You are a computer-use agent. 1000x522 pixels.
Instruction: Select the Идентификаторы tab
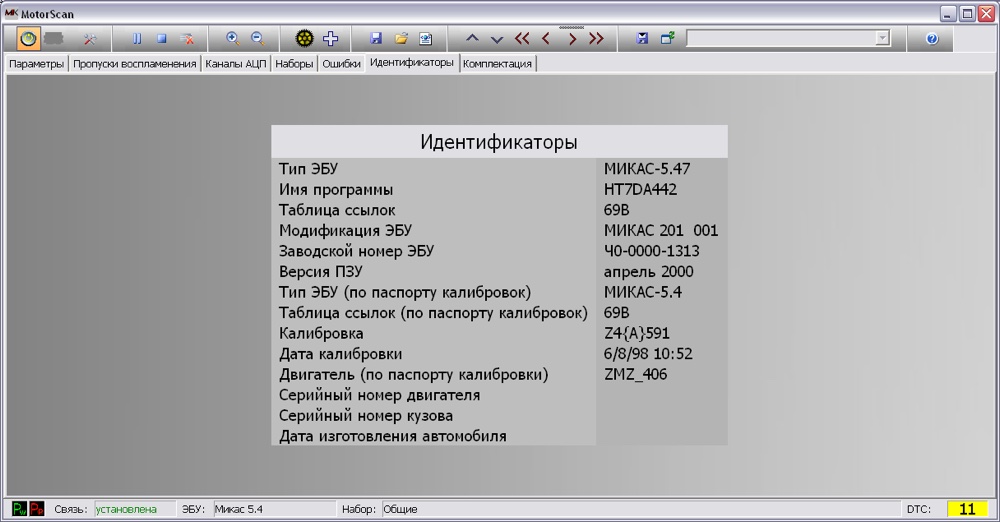pos(412,63)
